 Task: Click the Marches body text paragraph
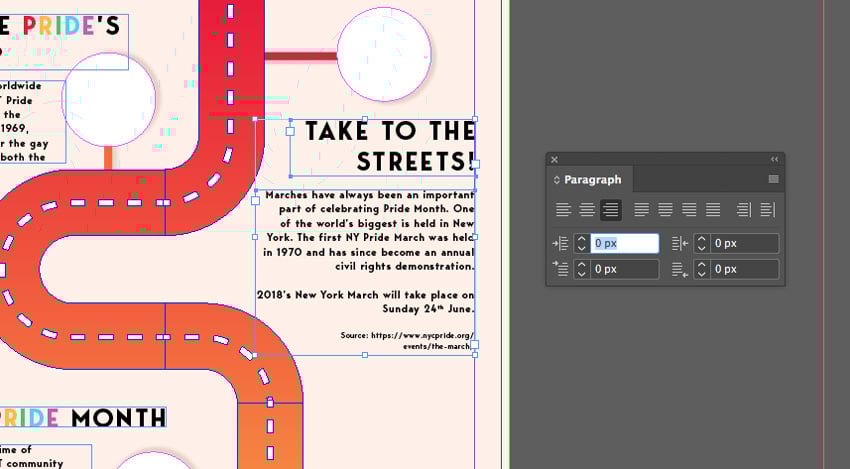pos(369,230)
